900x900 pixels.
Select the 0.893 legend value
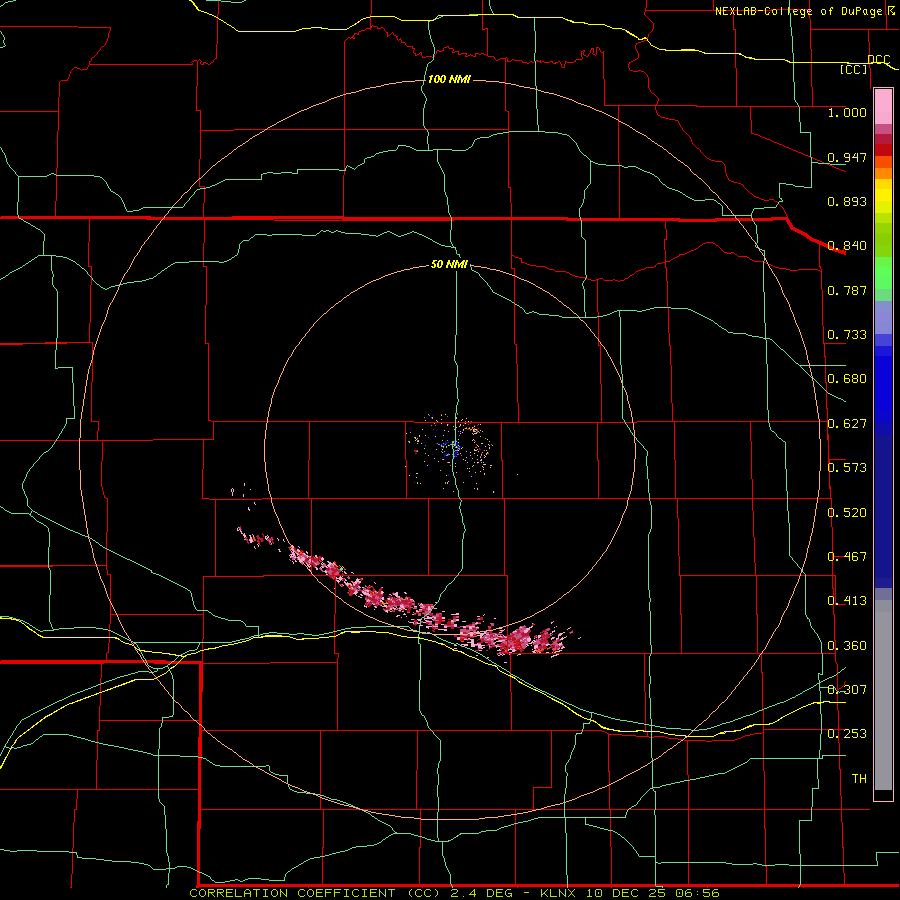pos(847,201)
